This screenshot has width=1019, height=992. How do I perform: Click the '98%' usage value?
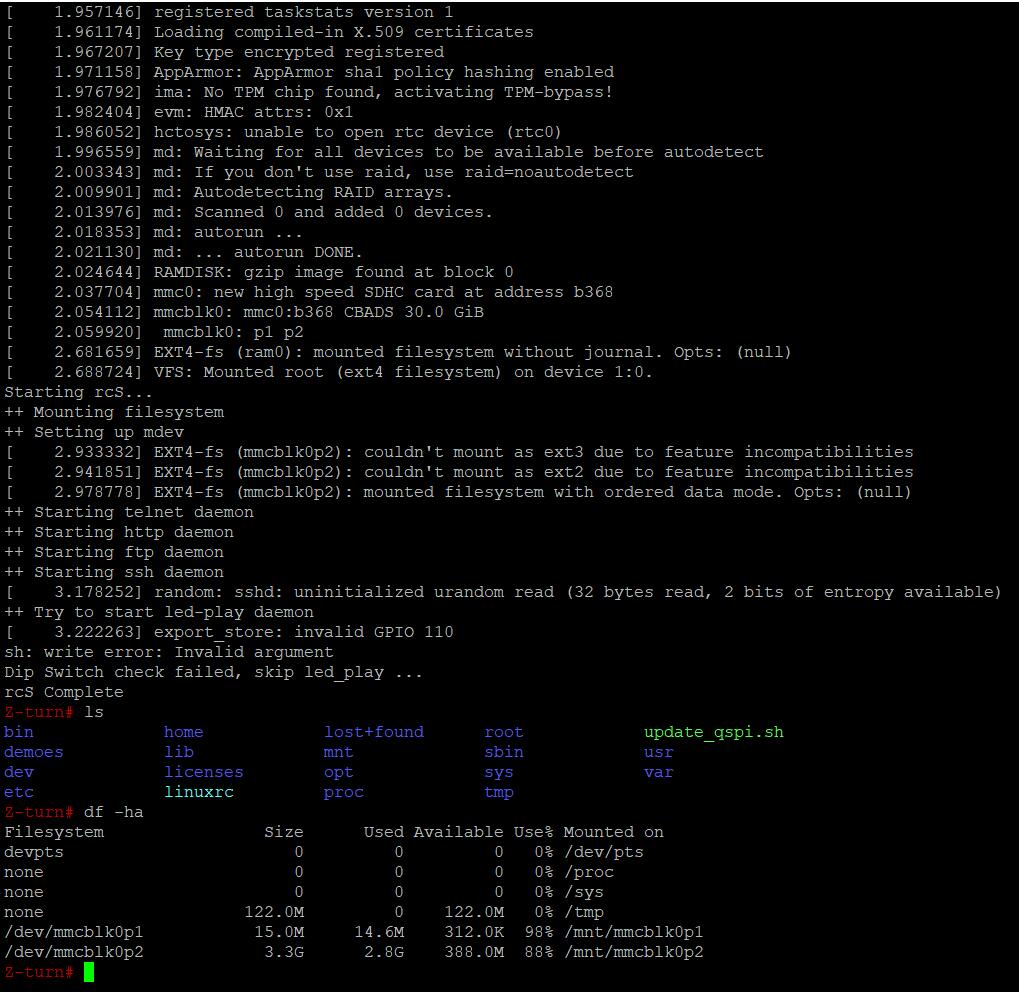pos(539,932)
